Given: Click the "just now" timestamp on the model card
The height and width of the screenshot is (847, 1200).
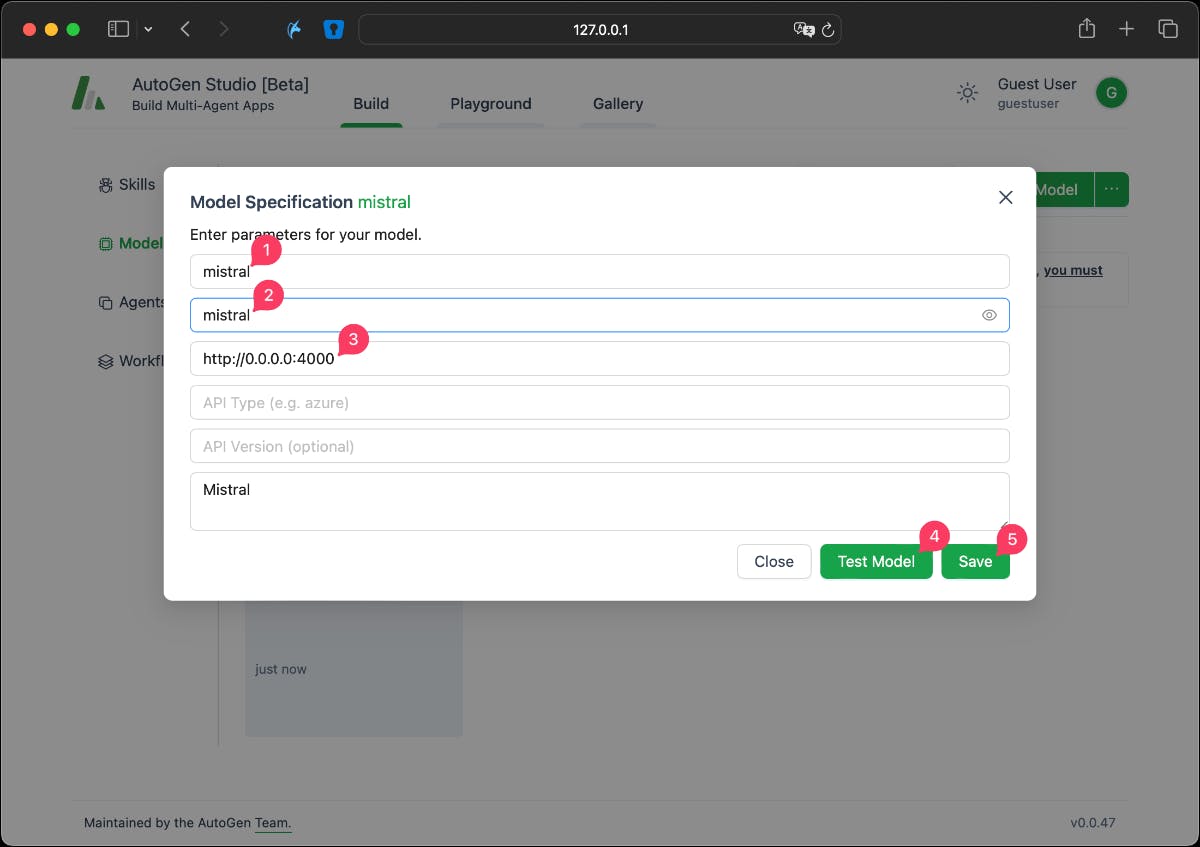Looking at the screenshot, I should pyautogui.click(x=281, y=669).
